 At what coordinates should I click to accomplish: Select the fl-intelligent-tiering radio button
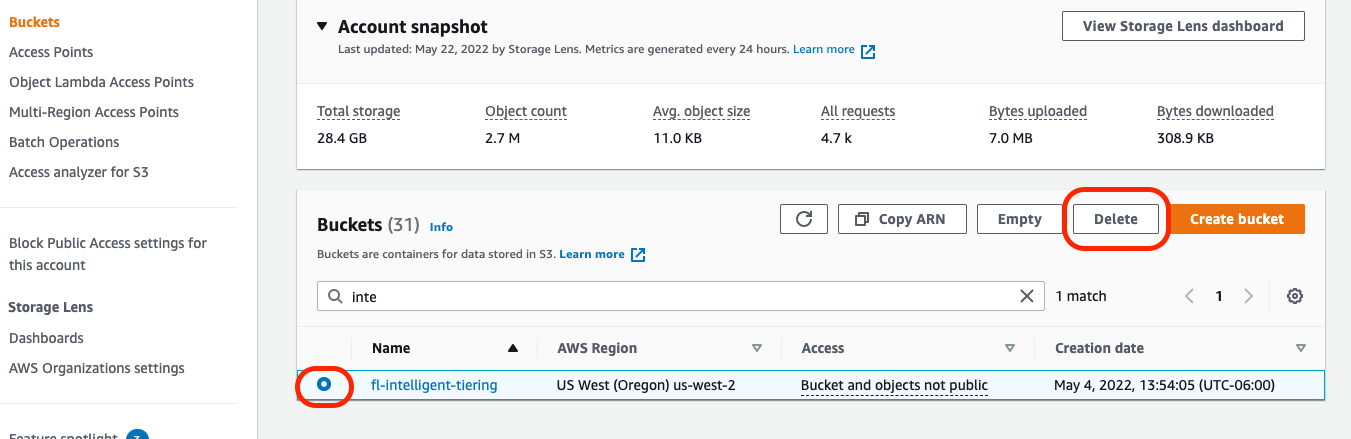pyautogui.click(x=324, y=385)
